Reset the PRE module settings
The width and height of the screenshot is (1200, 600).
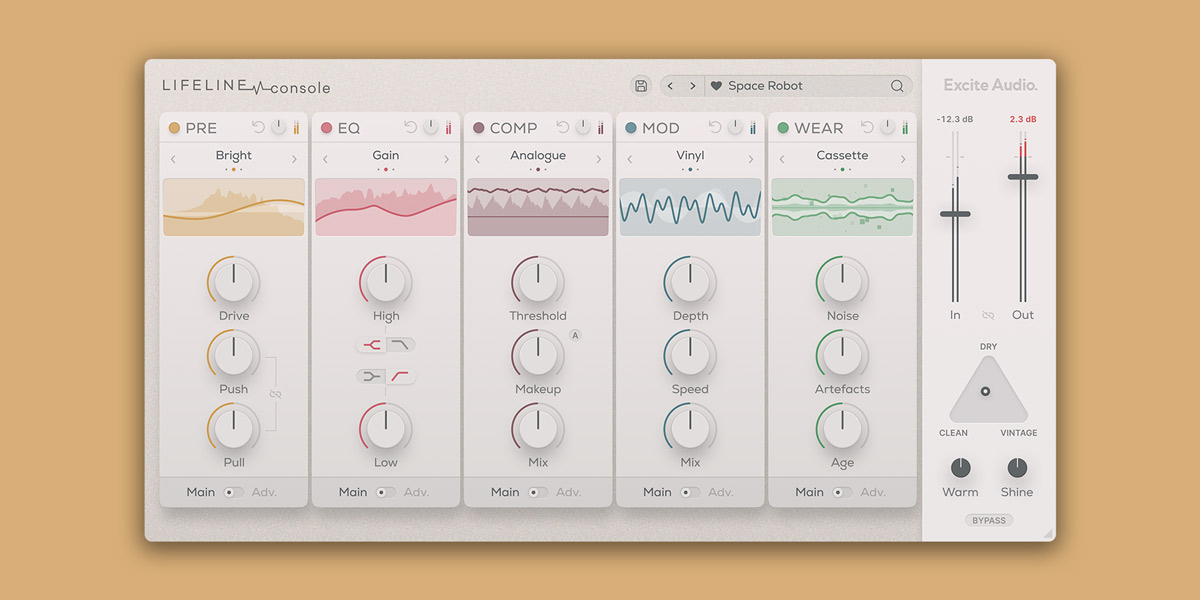pyautogui.click(x=258, y=127)
